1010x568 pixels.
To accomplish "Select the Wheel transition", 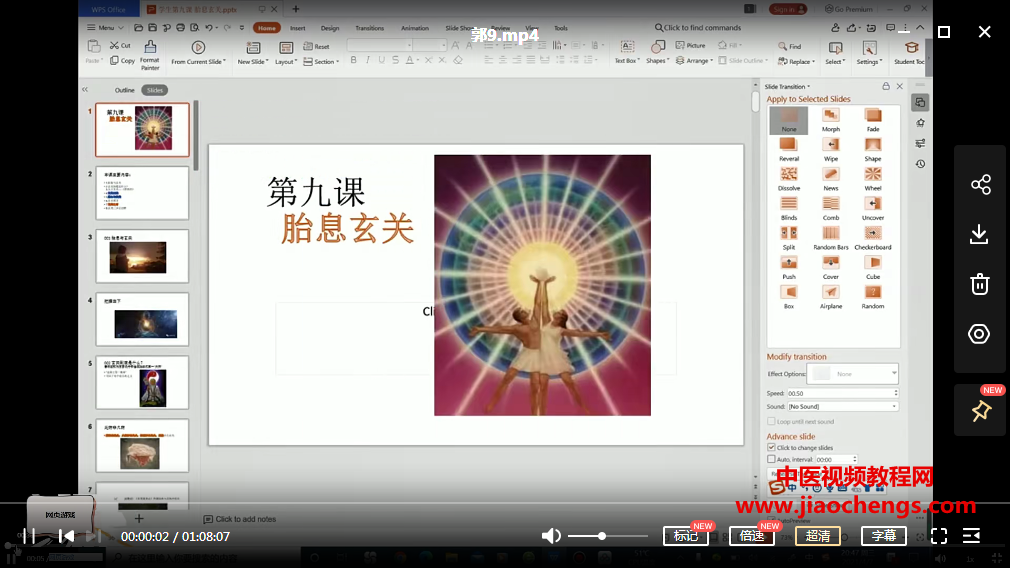I will (873, 179).
